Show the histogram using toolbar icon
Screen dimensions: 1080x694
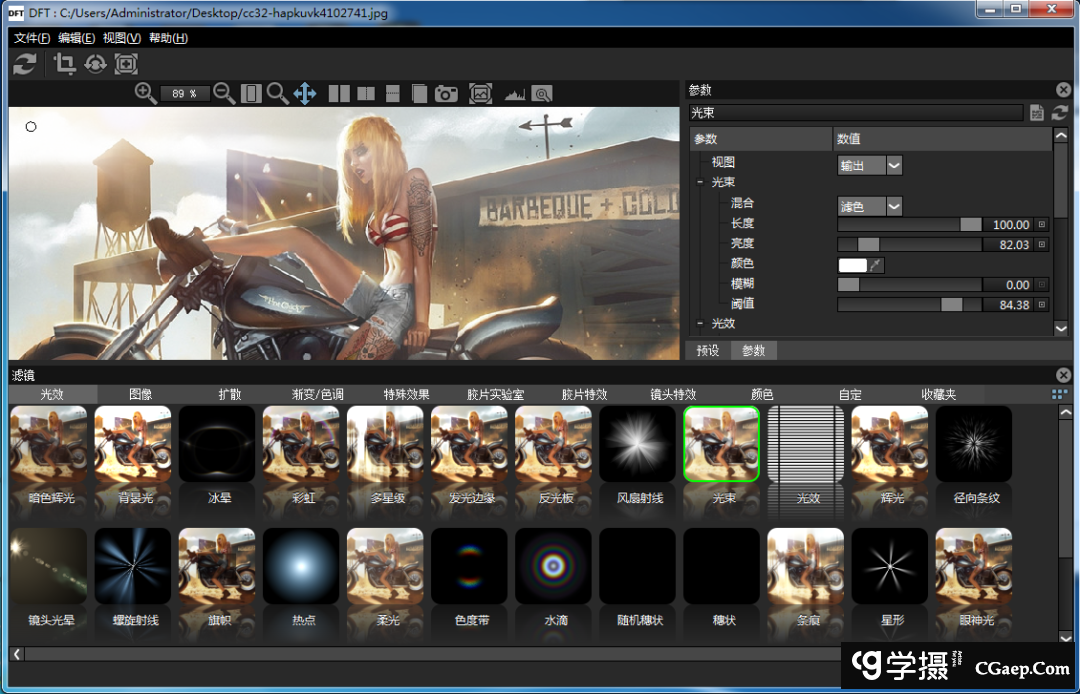(x=514, y=94)
